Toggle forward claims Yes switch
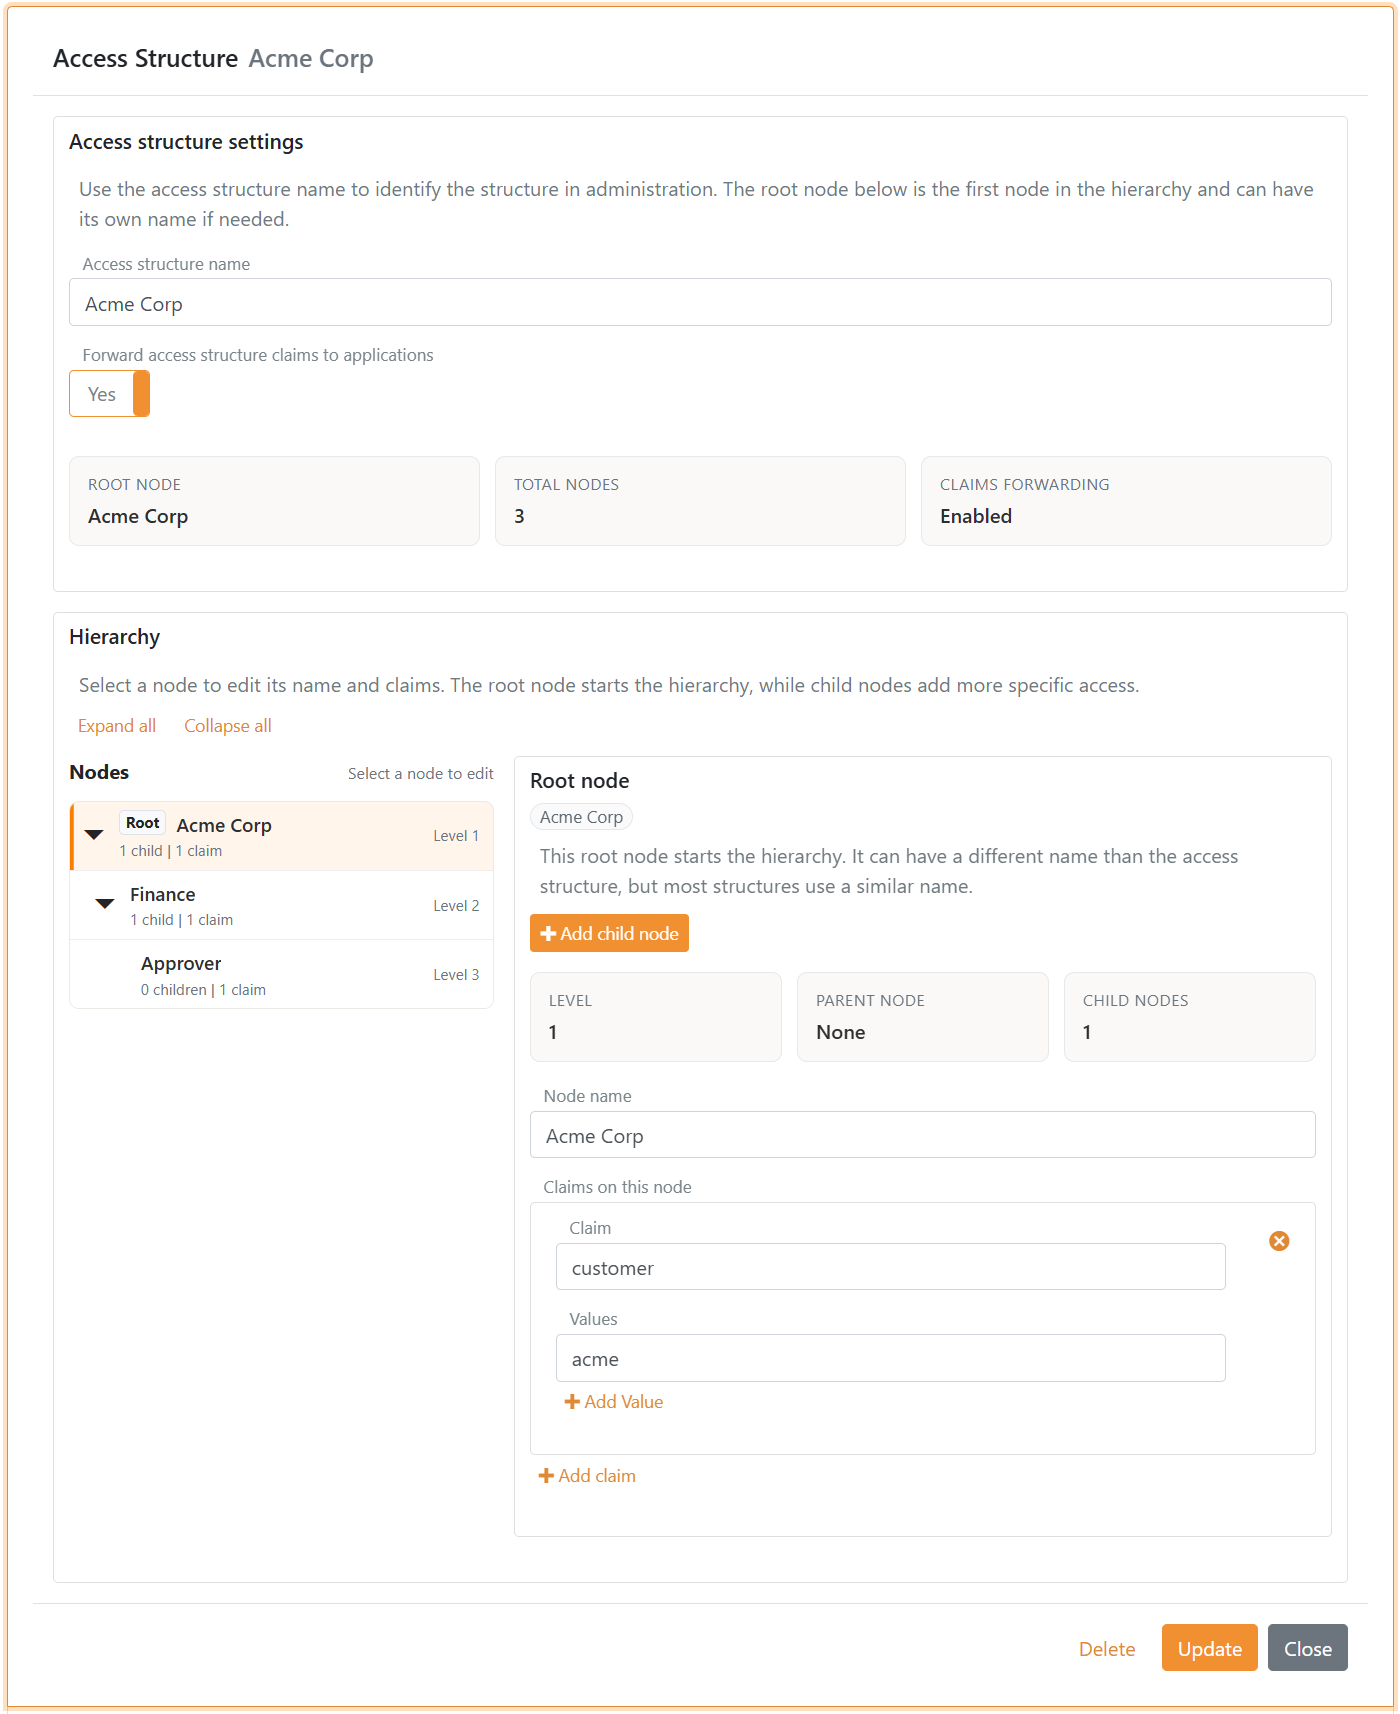Image resolution: width=1400 pixels, height=1714 pixels. click(109, 394)
